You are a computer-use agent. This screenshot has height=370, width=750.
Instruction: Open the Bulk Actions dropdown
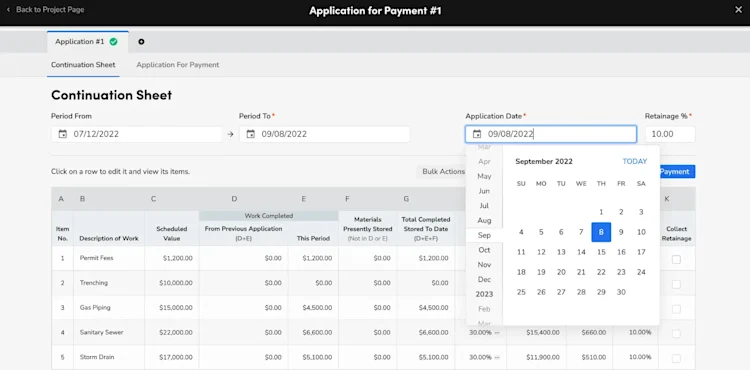click(443, 171)
